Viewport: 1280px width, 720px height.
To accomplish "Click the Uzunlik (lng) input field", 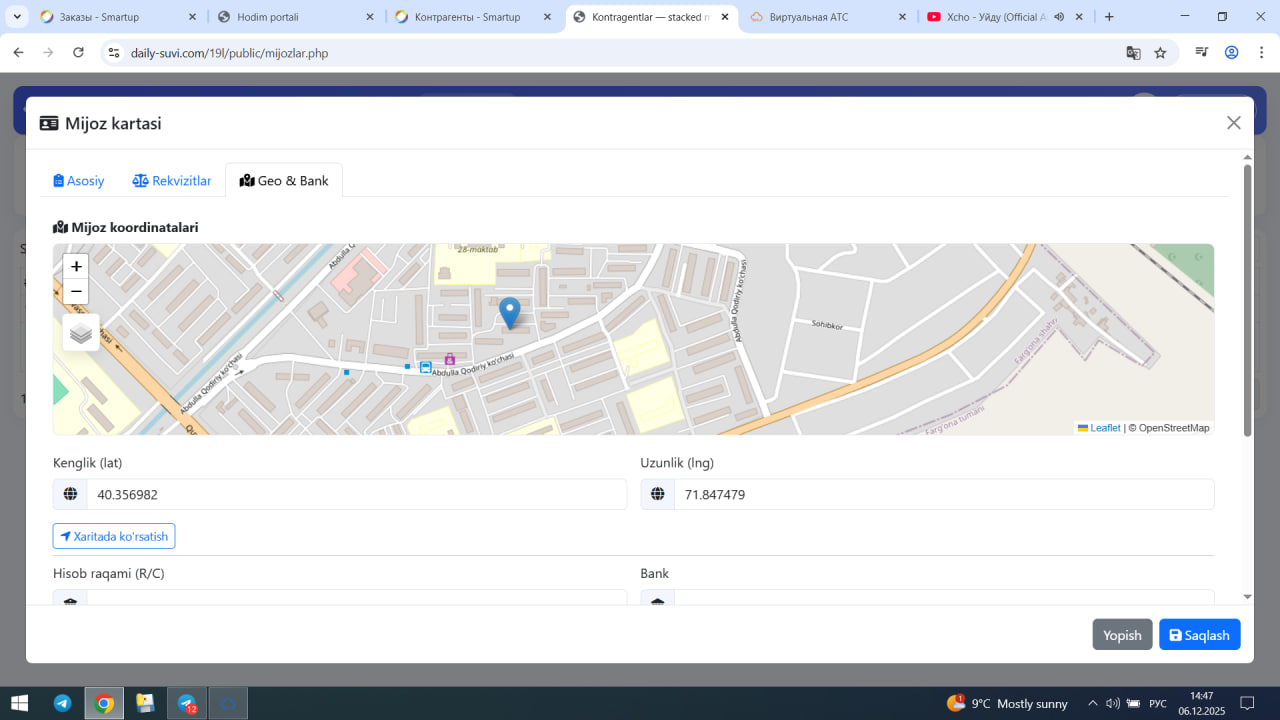I will (x=943, y=494).
